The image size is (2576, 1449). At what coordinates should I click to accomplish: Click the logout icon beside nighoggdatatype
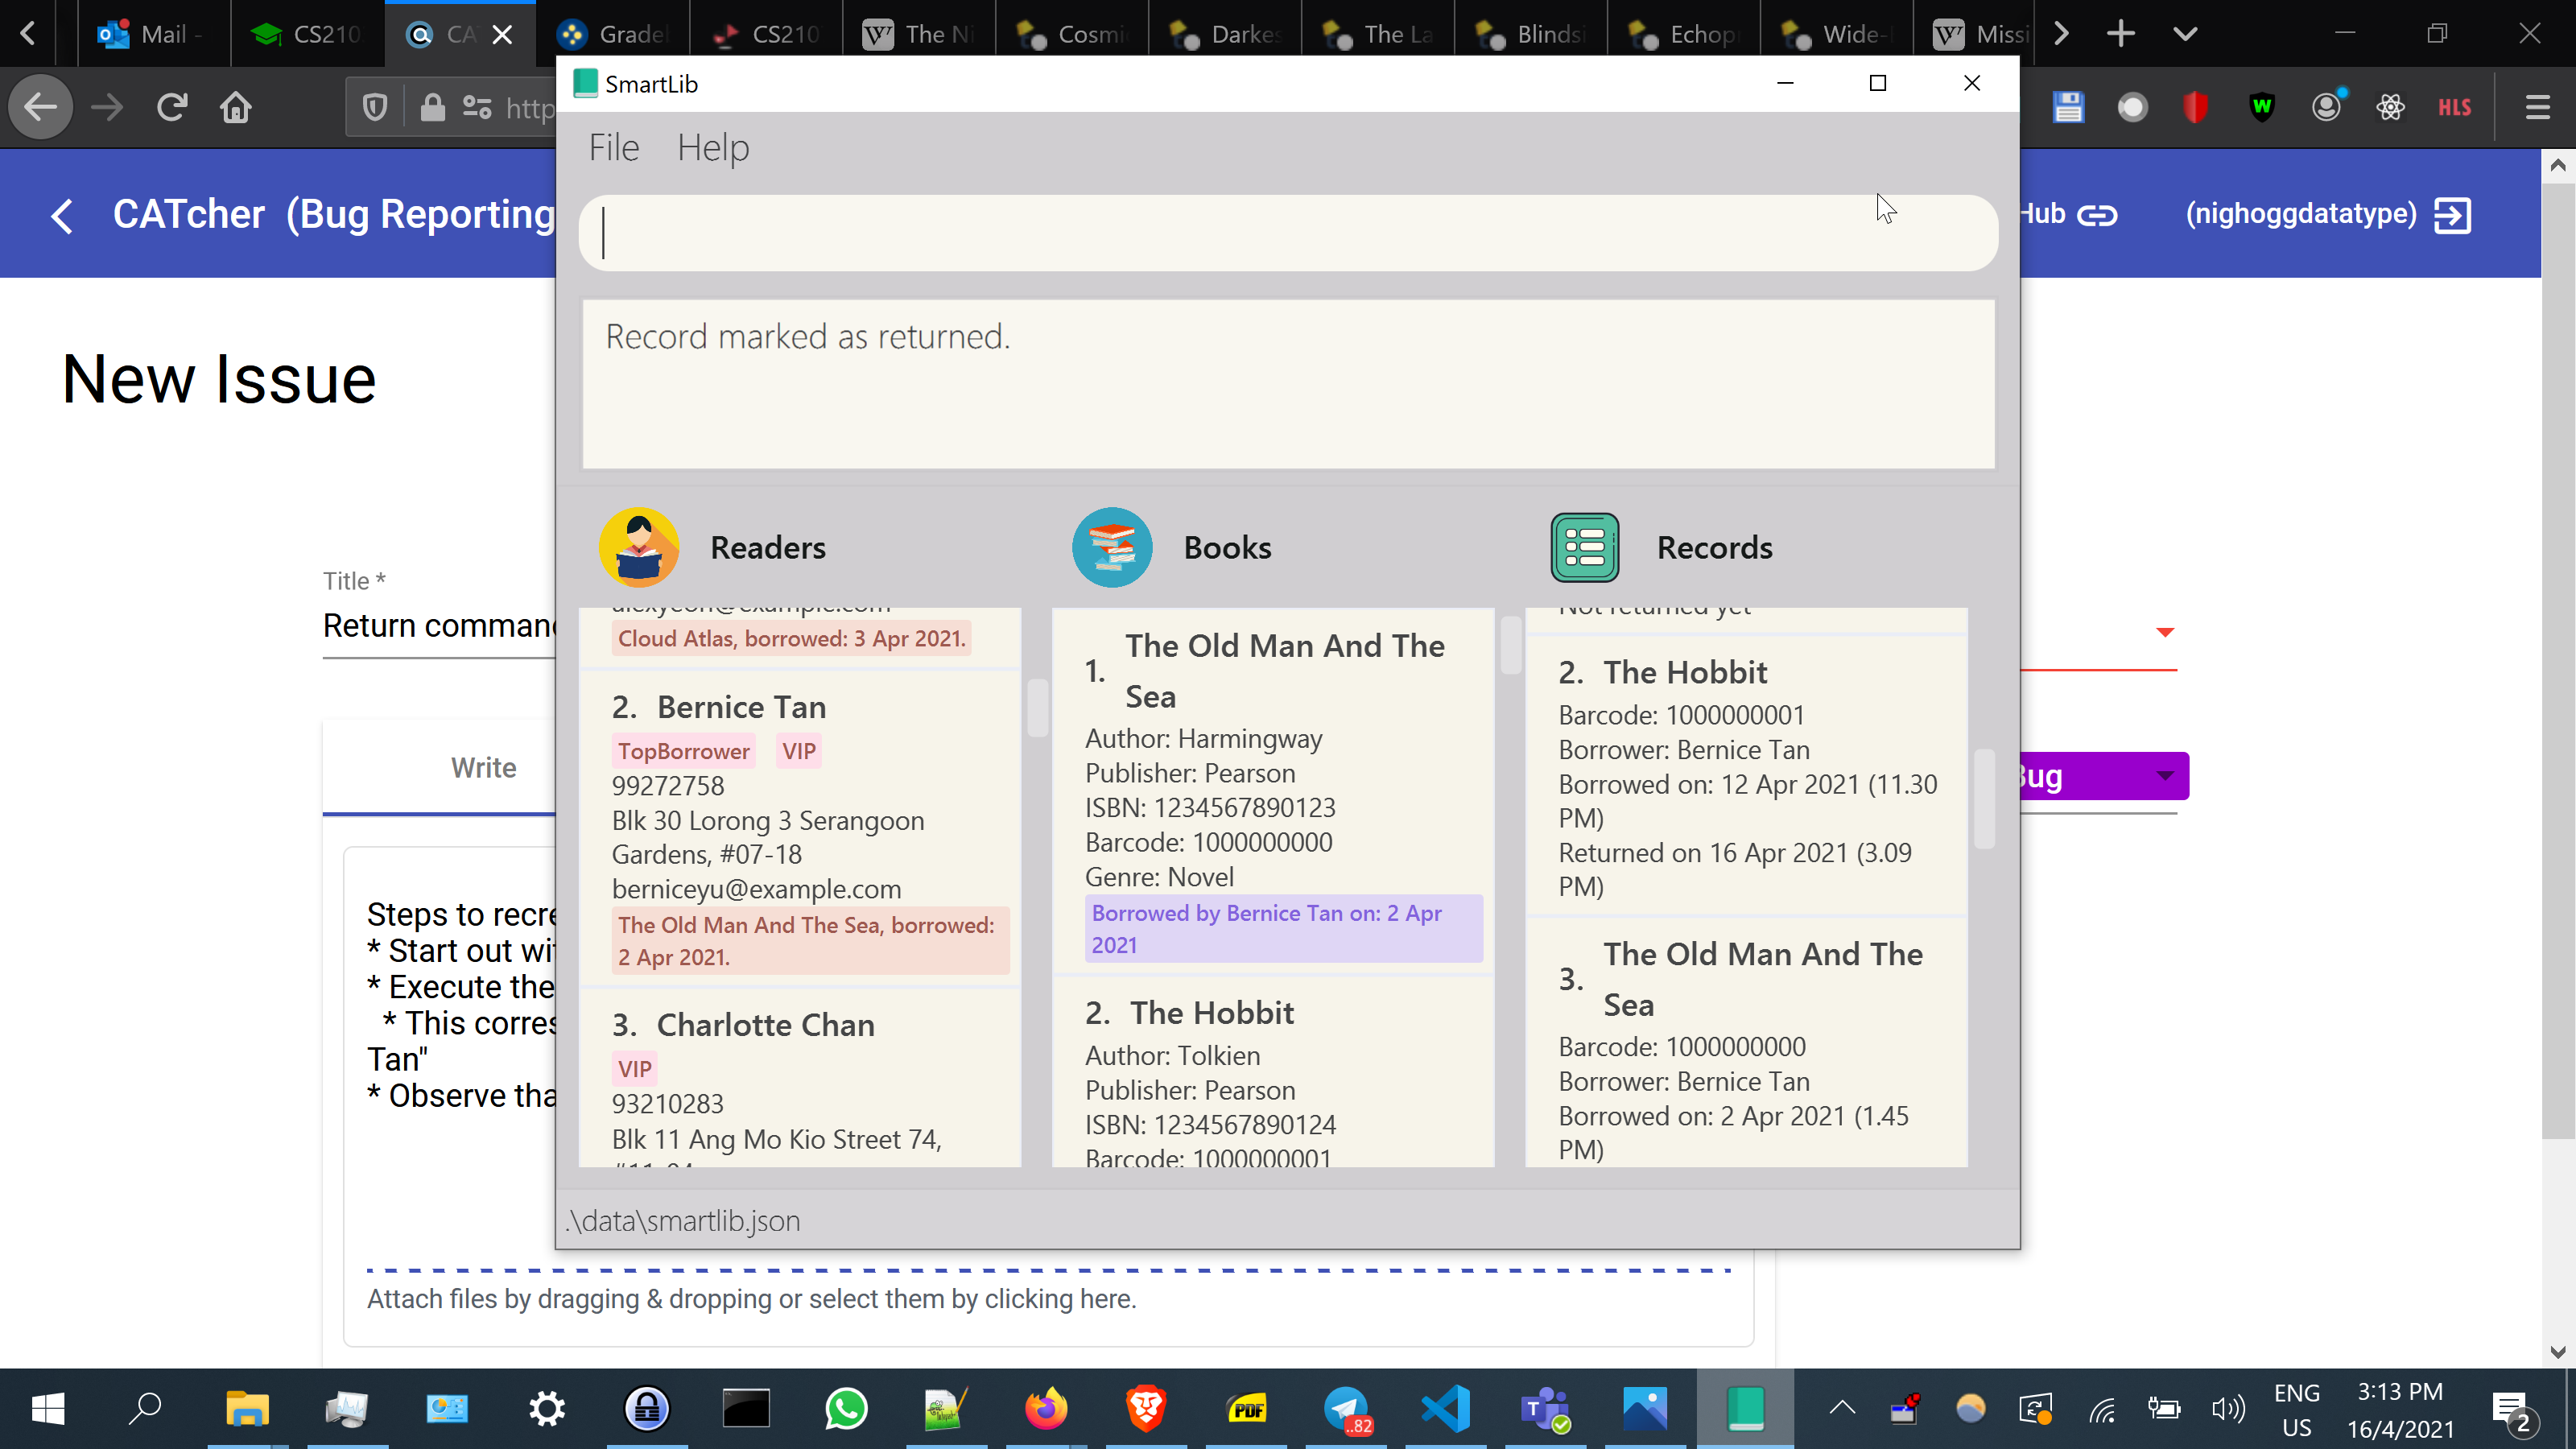(x=2453, y=215)
